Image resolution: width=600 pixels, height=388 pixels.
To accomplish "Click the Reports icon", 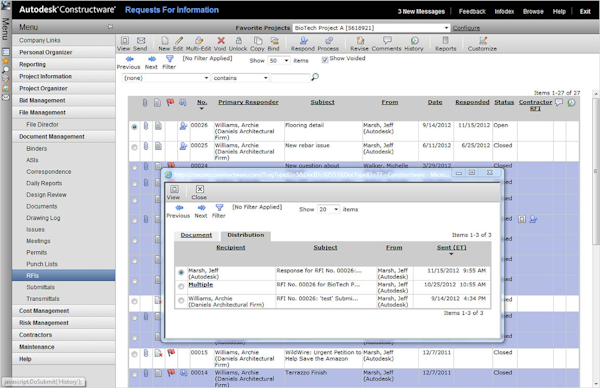I will tap(445, 41).
